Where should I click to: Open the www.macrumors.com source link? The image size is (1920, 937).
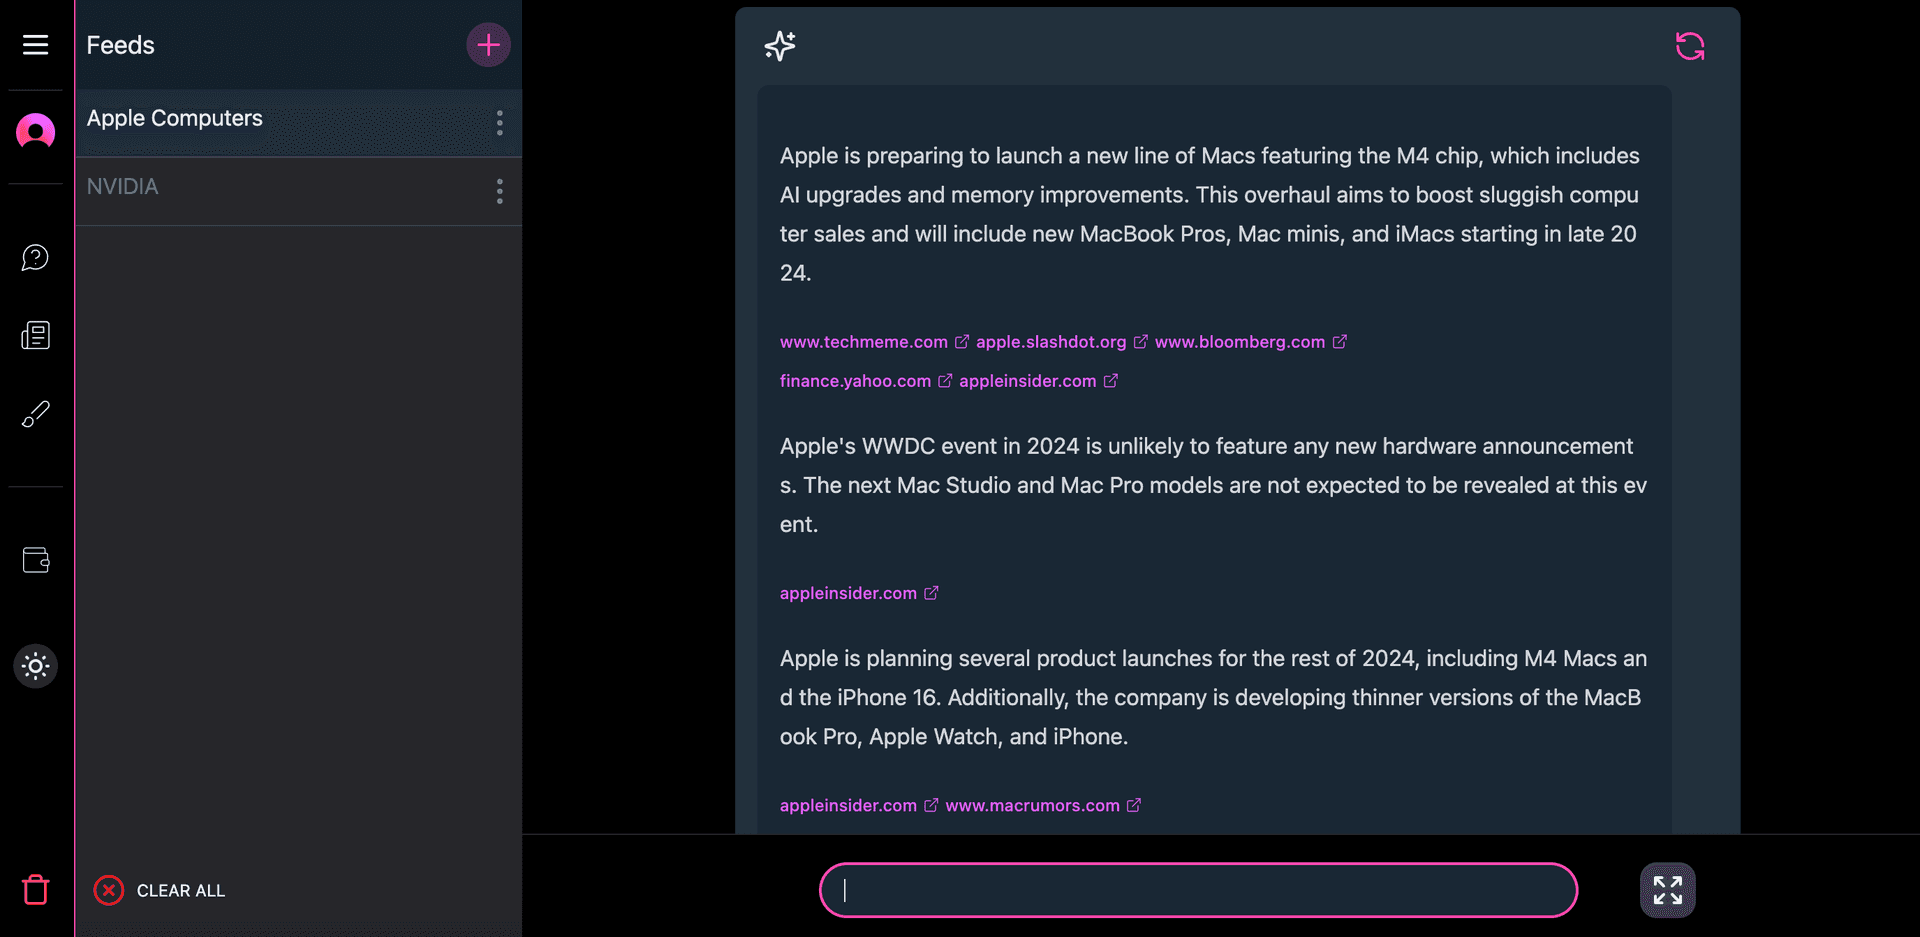click(x=1032, y=806)
